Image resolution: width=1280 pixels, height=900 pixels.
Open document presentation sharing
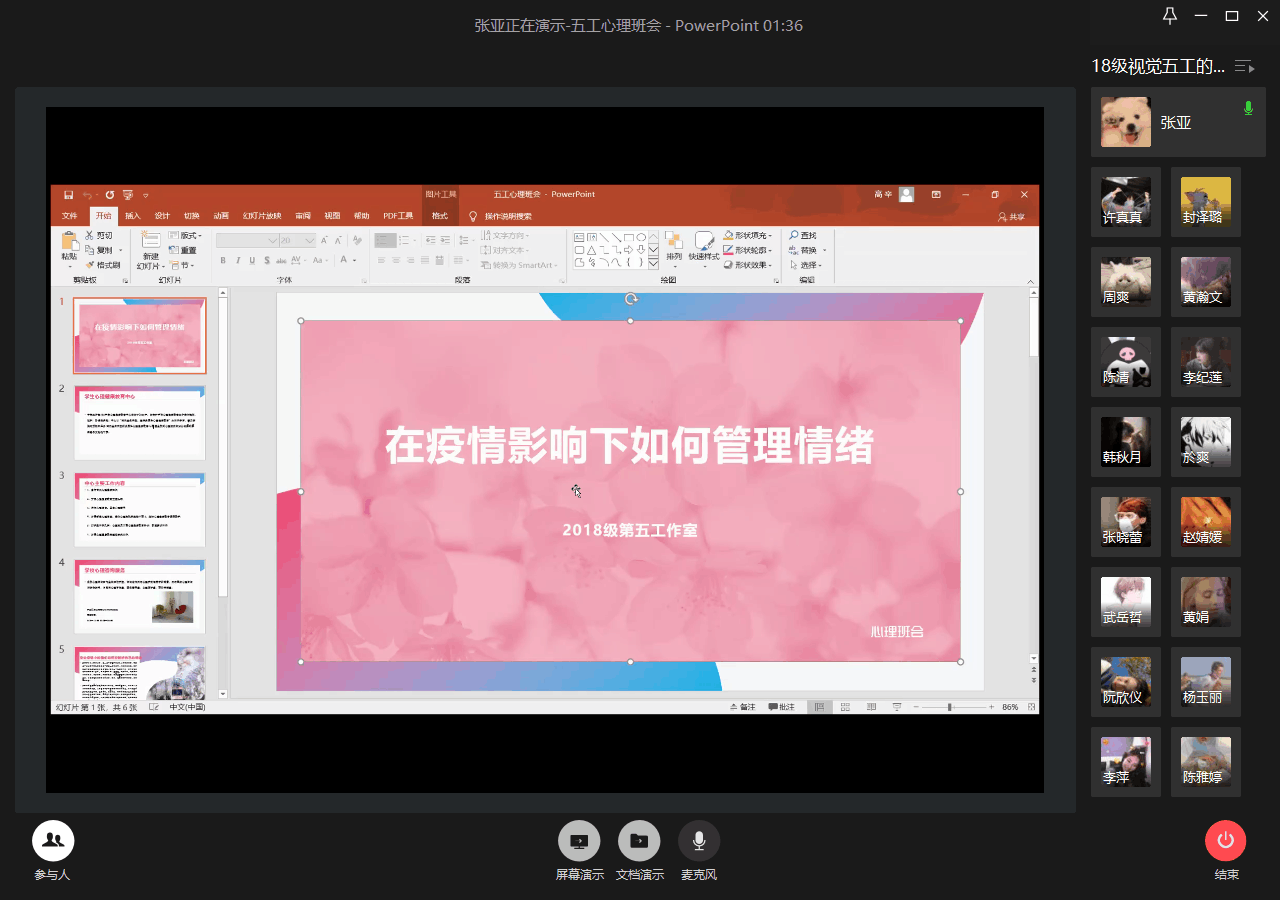coord(639,841)
